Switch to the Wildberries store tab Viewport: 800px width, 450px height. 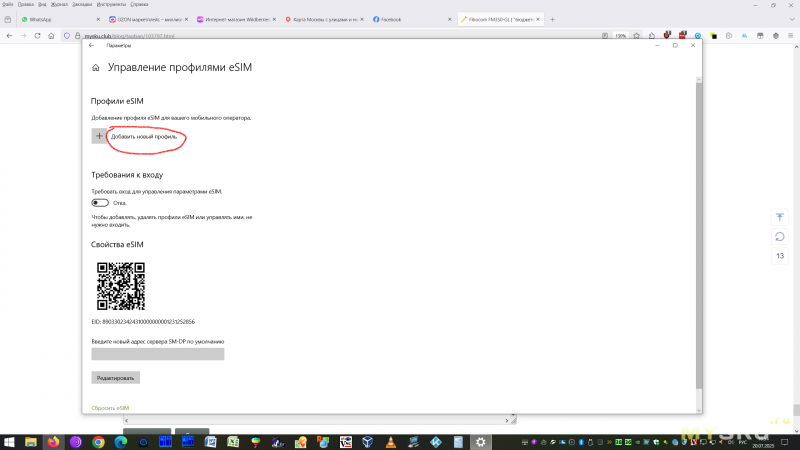pyautogui.click(x=235, y=19)
